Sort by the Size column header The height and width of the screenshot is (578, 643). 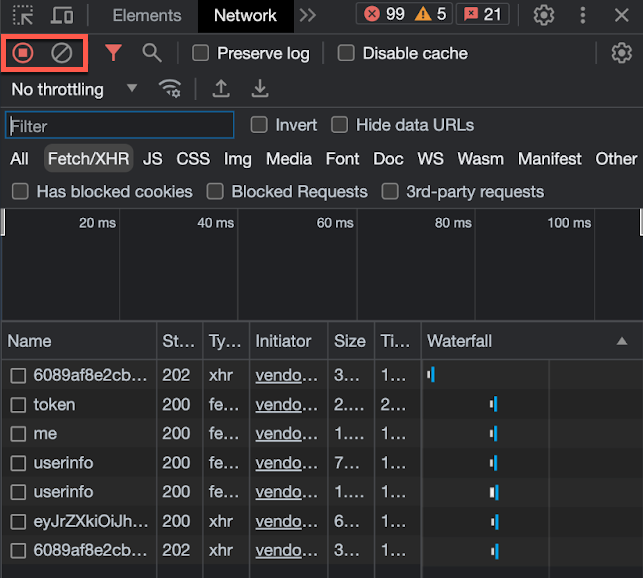point(351,341)
